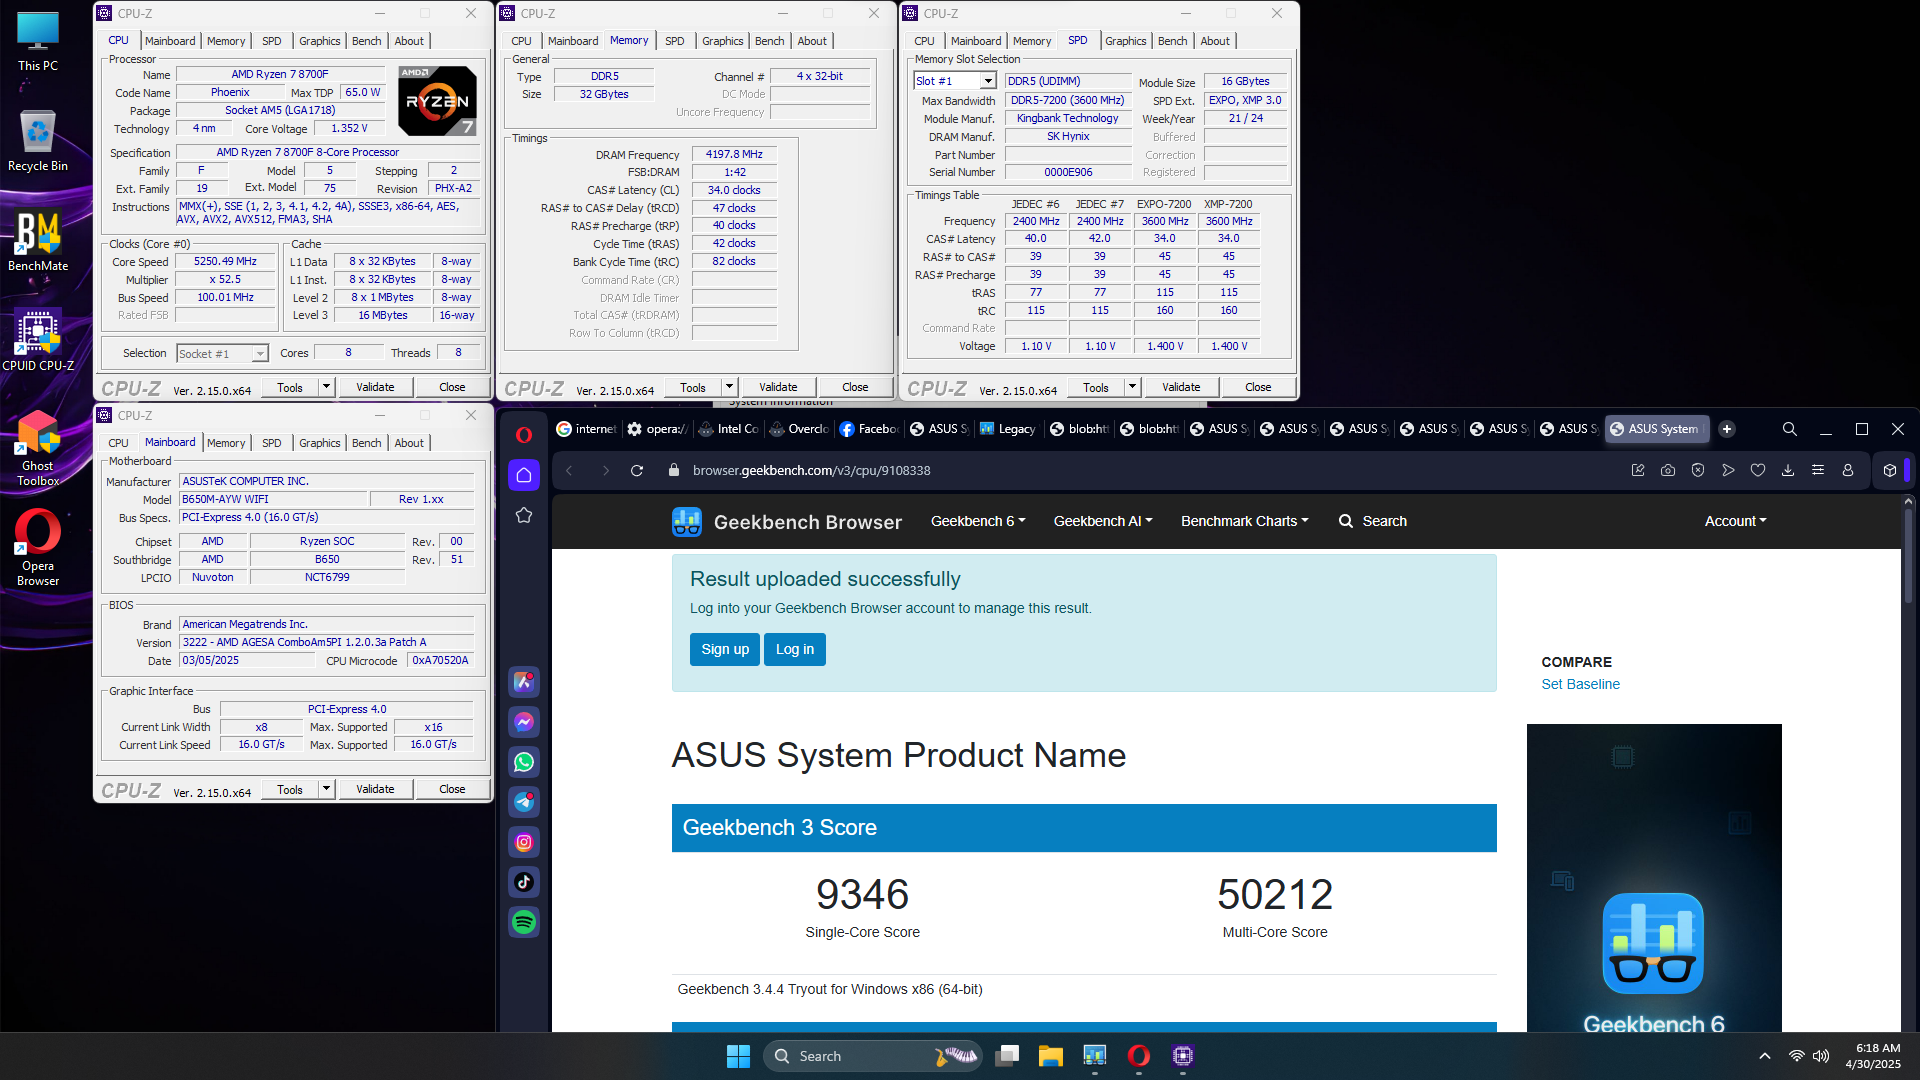Open File Explorer from taskbar
1920x1080 pixels.
(x=1050, y=1056)
